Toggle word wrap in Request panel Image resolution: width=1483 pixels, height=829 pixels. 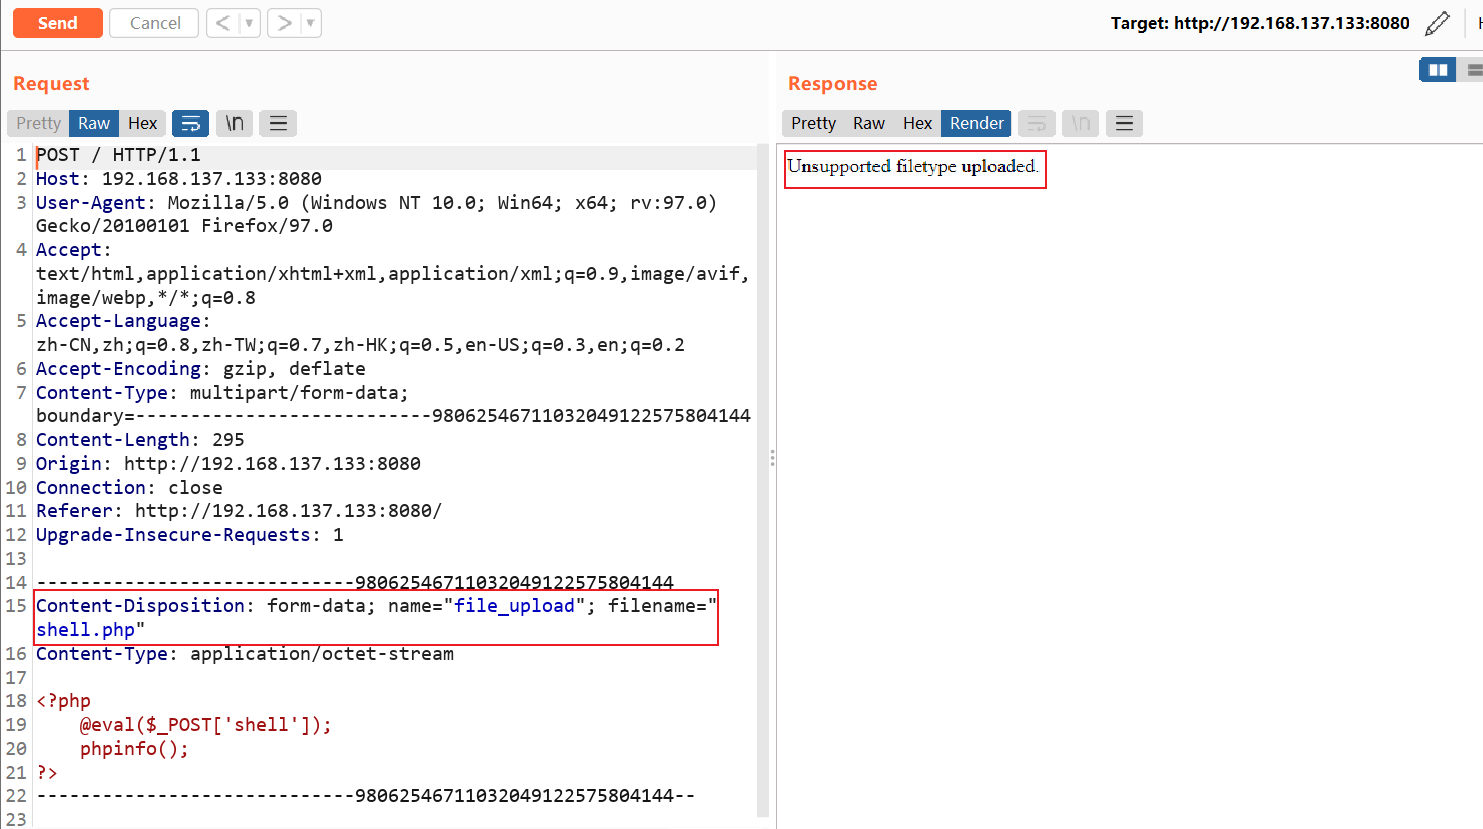[190, 123]
